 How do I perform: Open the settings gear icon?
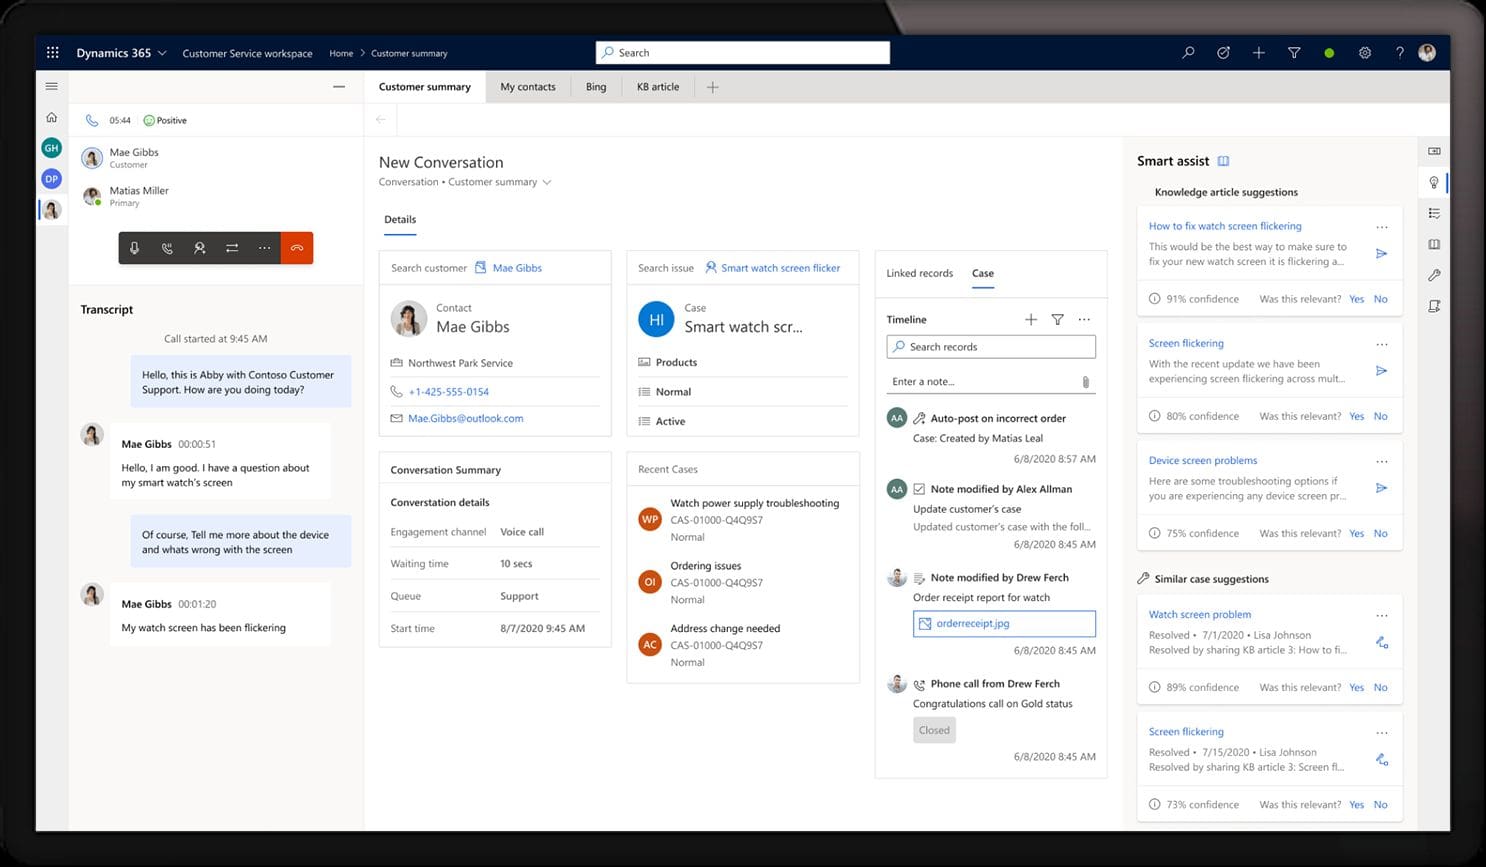1365,53
